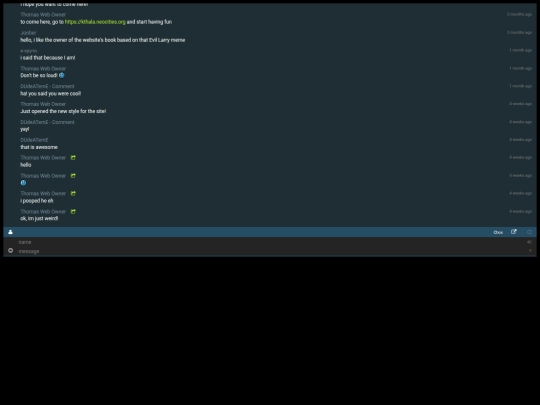The image size is (540, 405).
Task: Open link icon above the lone emoji post
Action: 73,176
